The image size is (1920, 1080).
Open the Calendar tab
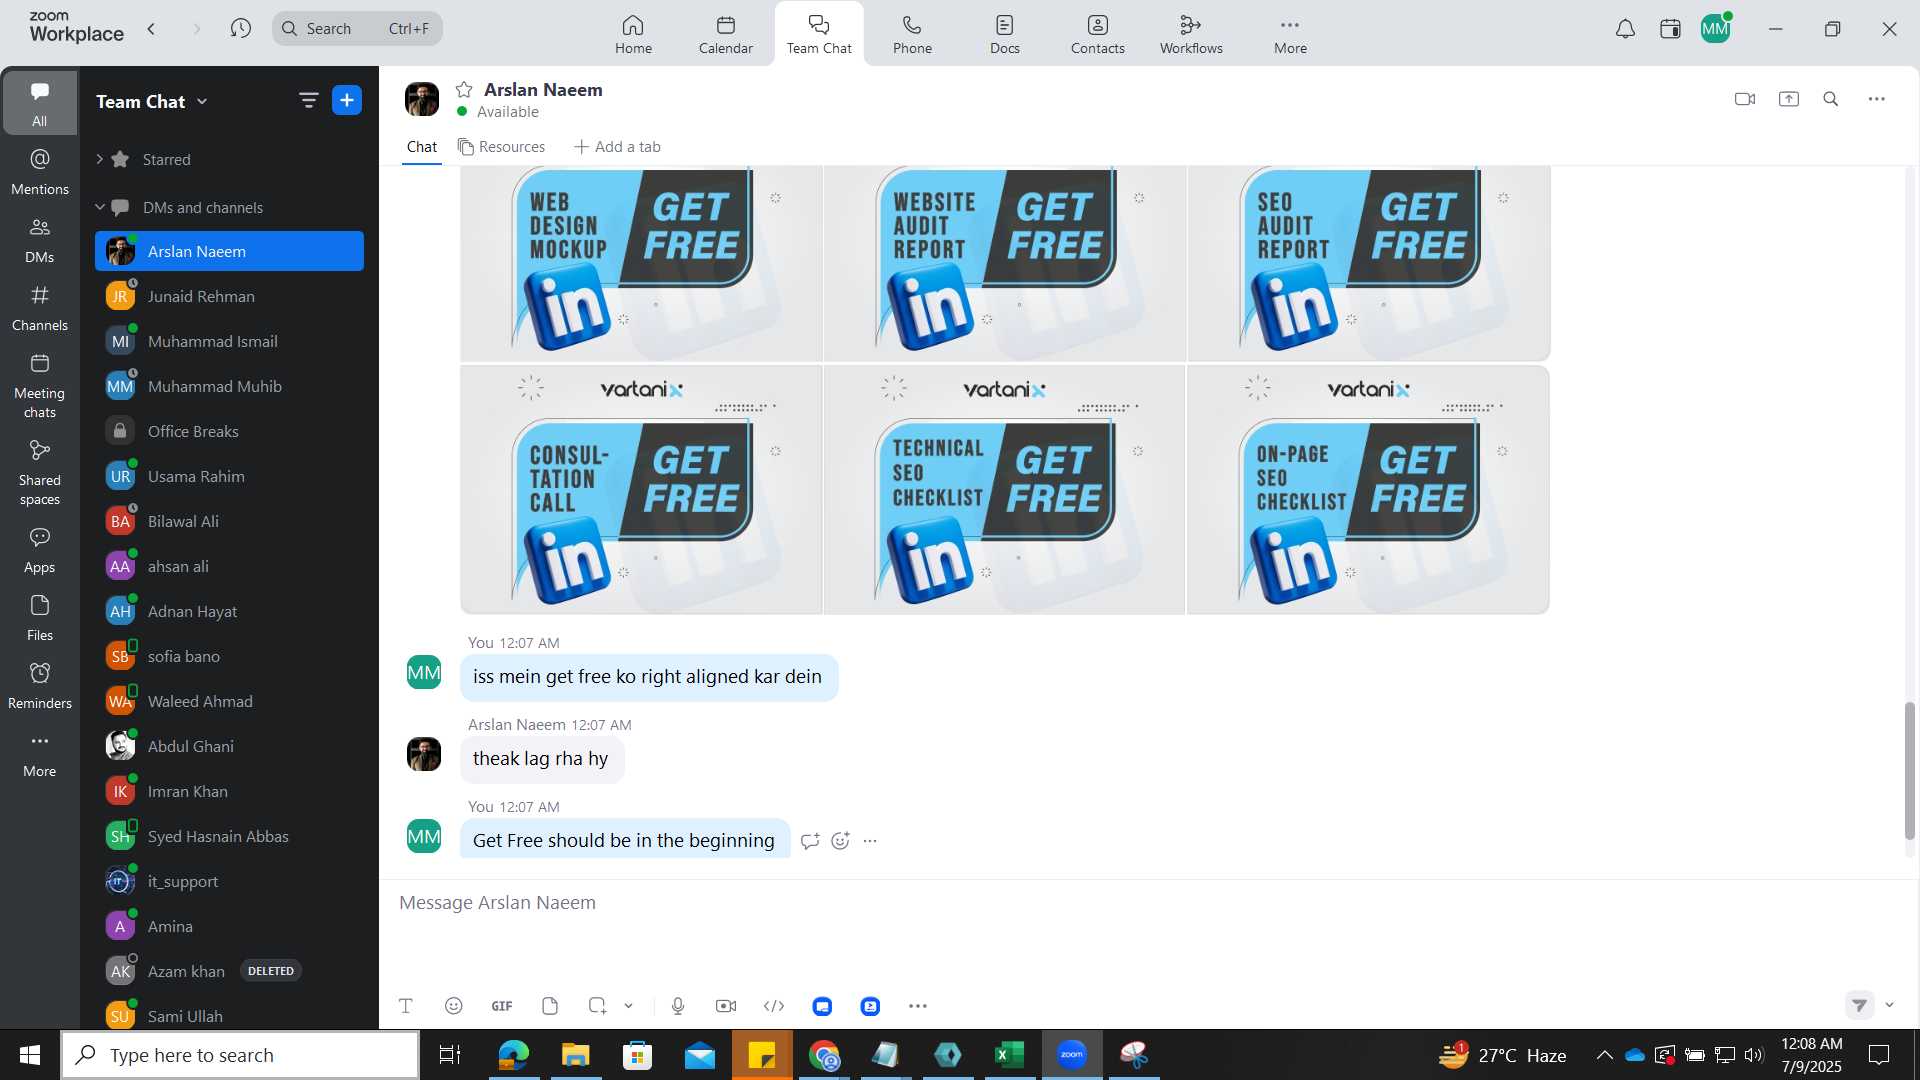click(x=726, y=34)
